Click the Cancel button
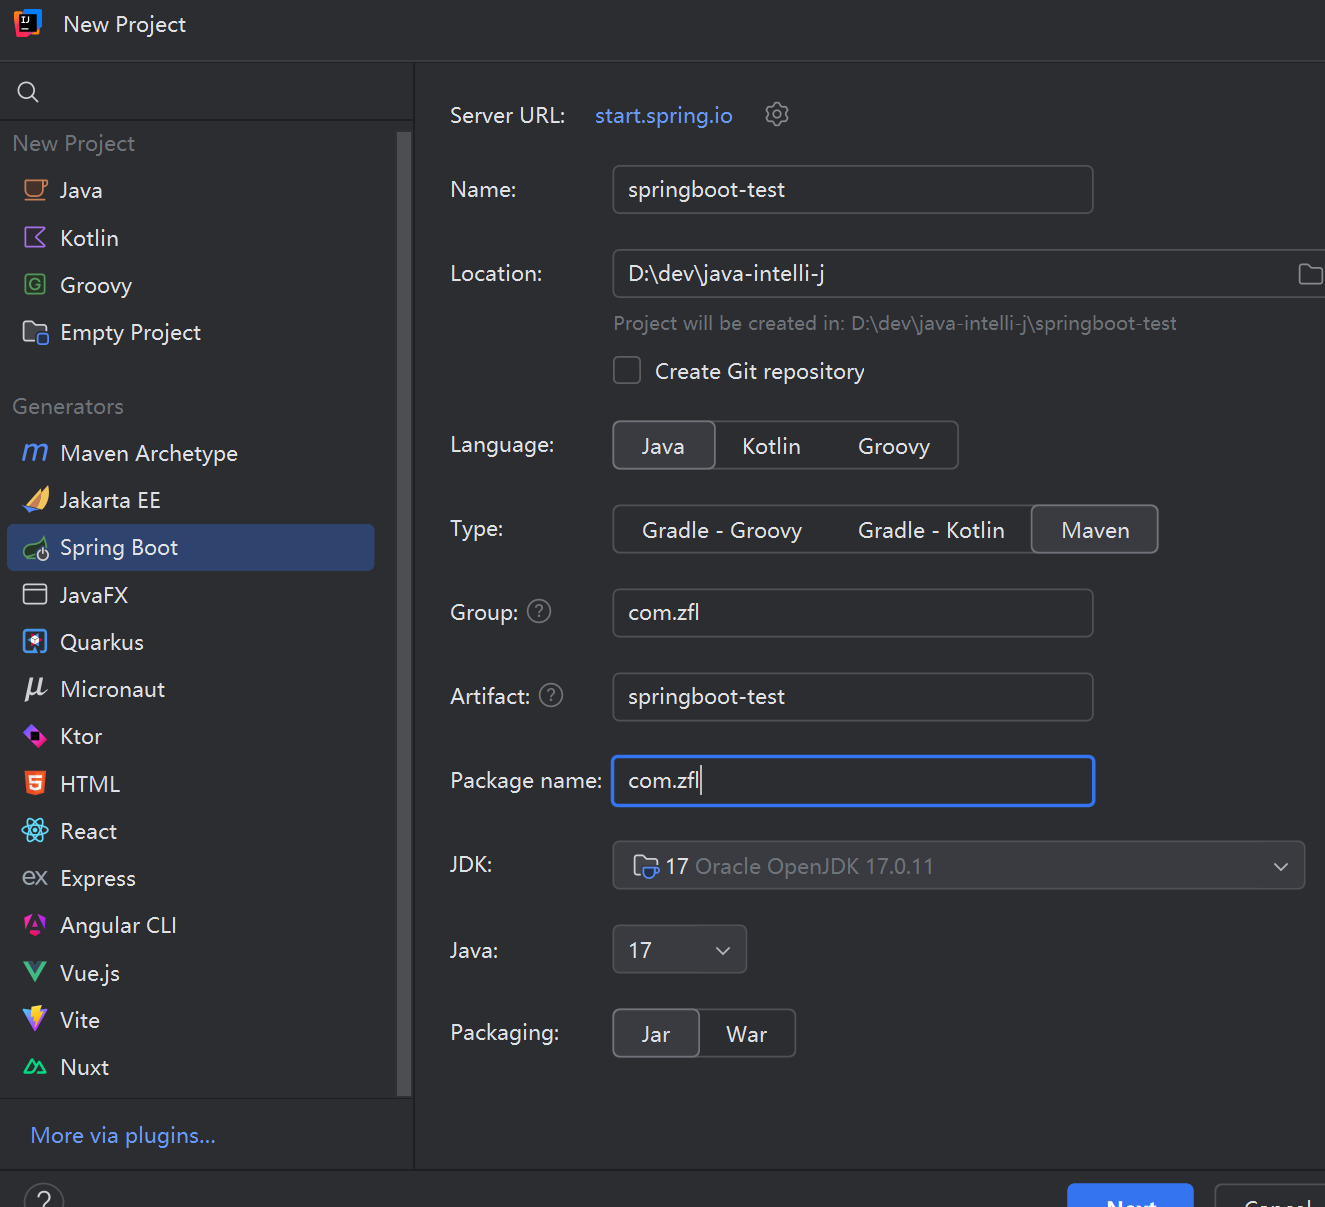The width and height of the screenshot is (1325, 1207). pos(1272,1197)
